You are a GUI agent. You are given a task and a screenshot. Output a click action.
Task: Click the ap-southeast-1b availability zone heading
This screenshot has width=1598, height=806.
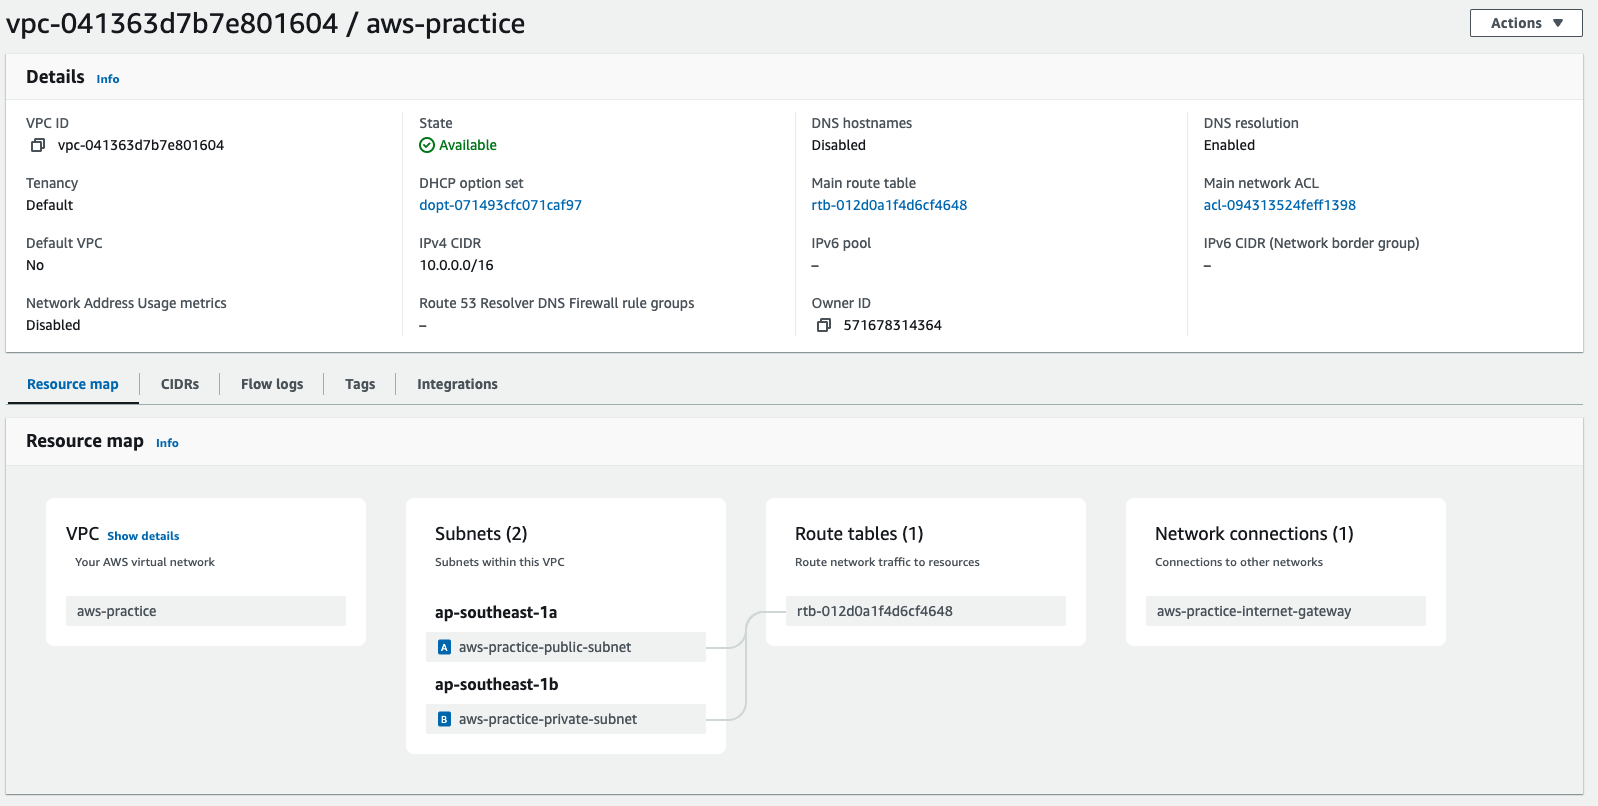click(497, 684)
